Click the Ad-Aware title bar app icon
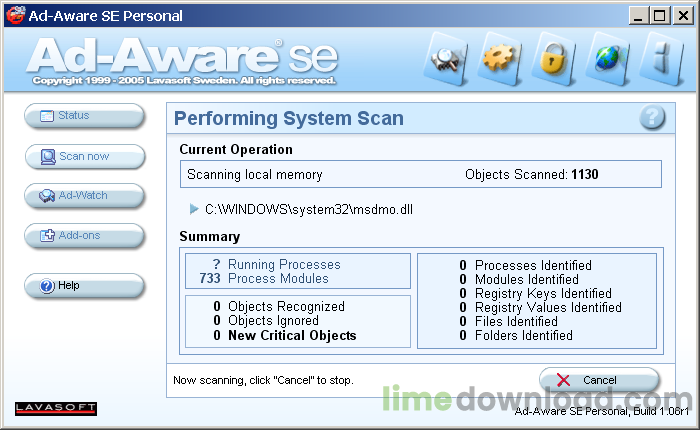The height and width of the screenshot is (430, 700). click(x=15, y=16)
